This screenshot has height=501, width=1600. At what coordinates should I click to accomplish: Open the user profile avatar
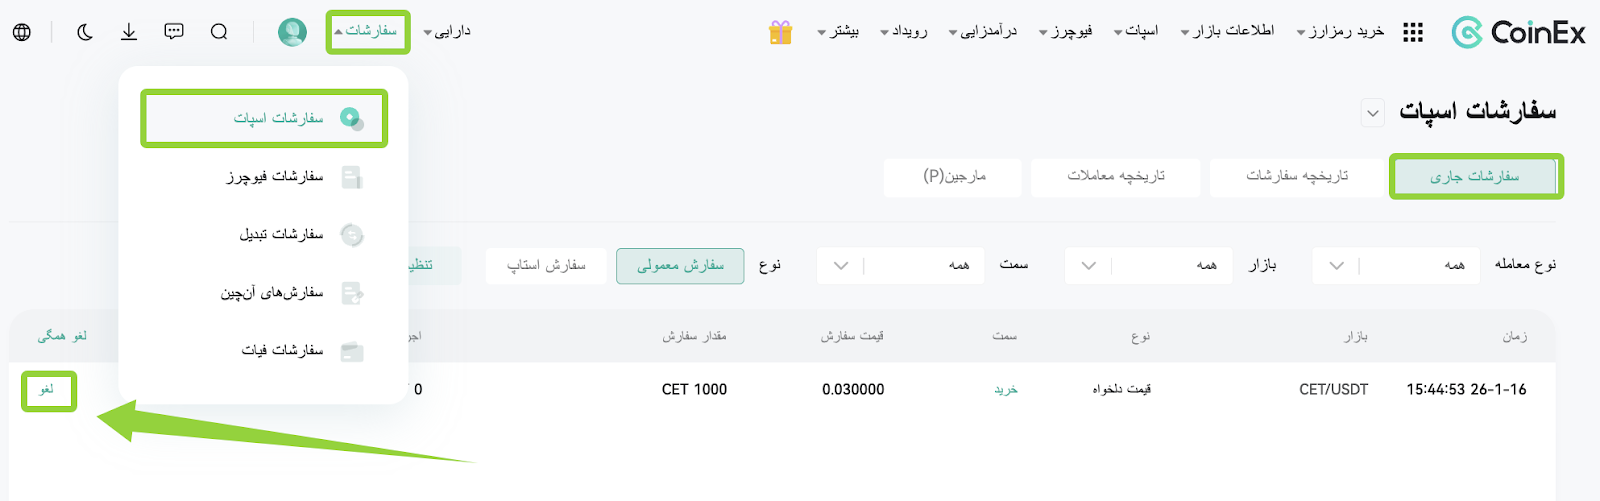click(292, 32)
